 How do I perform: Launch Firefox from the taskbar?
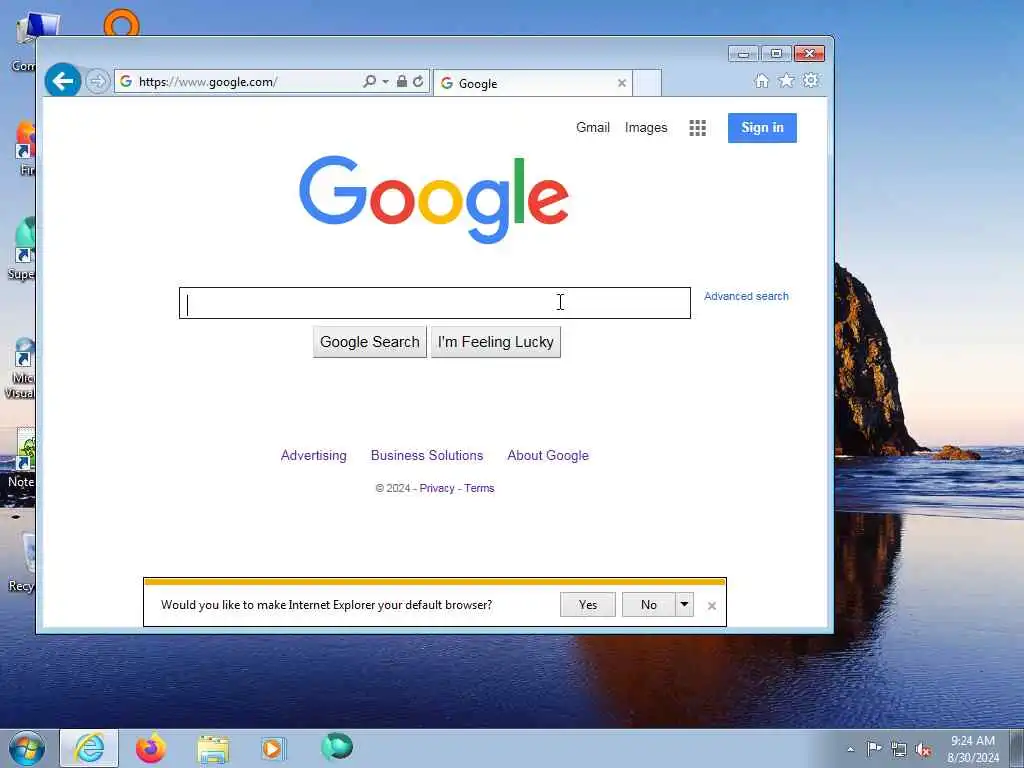[151, 748]
